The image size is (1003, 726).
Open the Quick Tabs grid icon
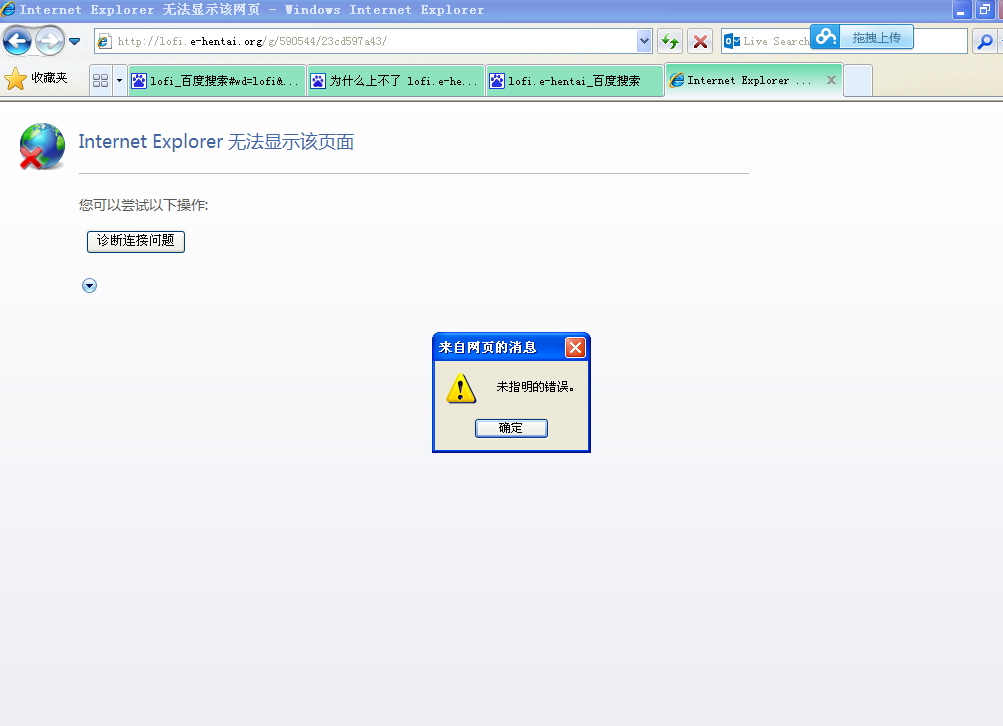100,81
